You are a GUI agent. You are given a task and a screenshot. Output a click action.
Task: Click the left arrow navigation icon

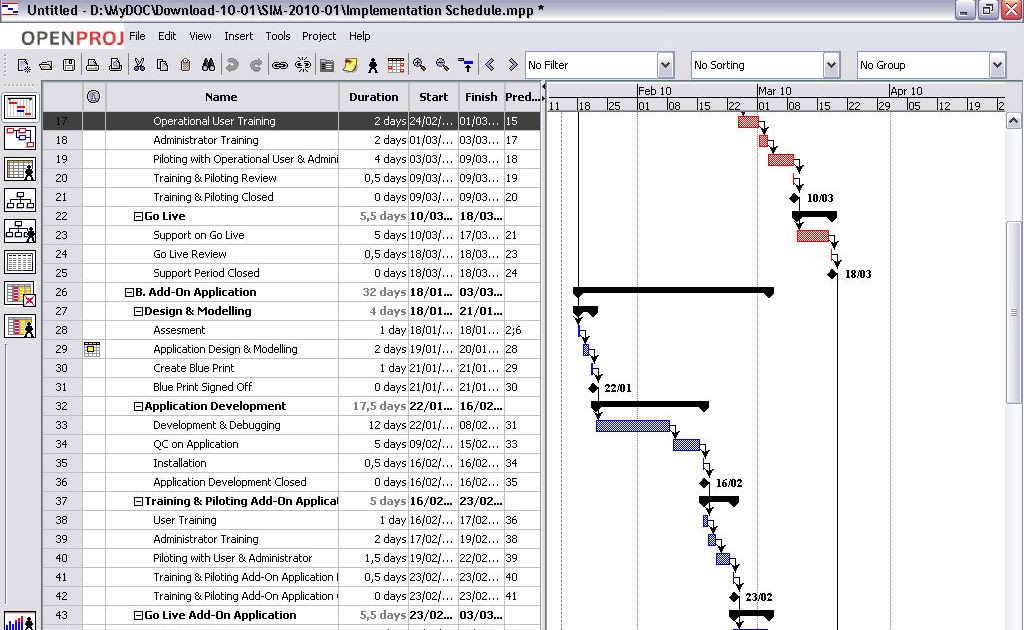(490, 65)
